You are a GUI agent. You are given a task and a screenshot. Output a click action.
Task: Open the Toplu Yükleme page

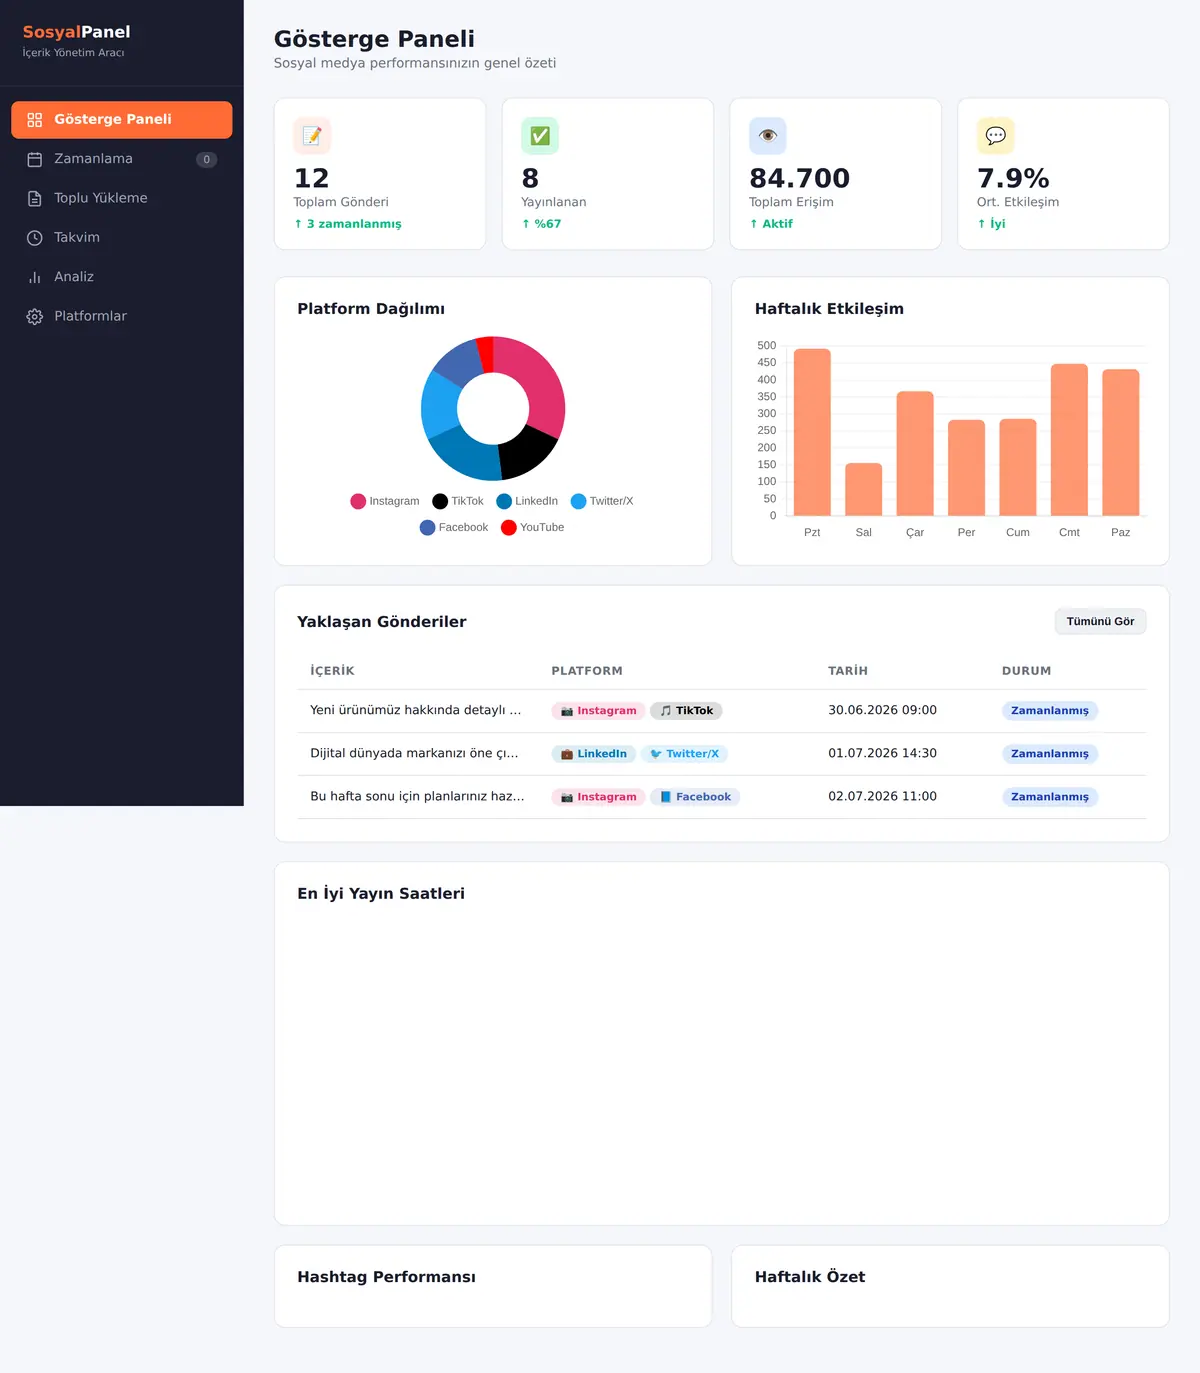click(122, 198)
